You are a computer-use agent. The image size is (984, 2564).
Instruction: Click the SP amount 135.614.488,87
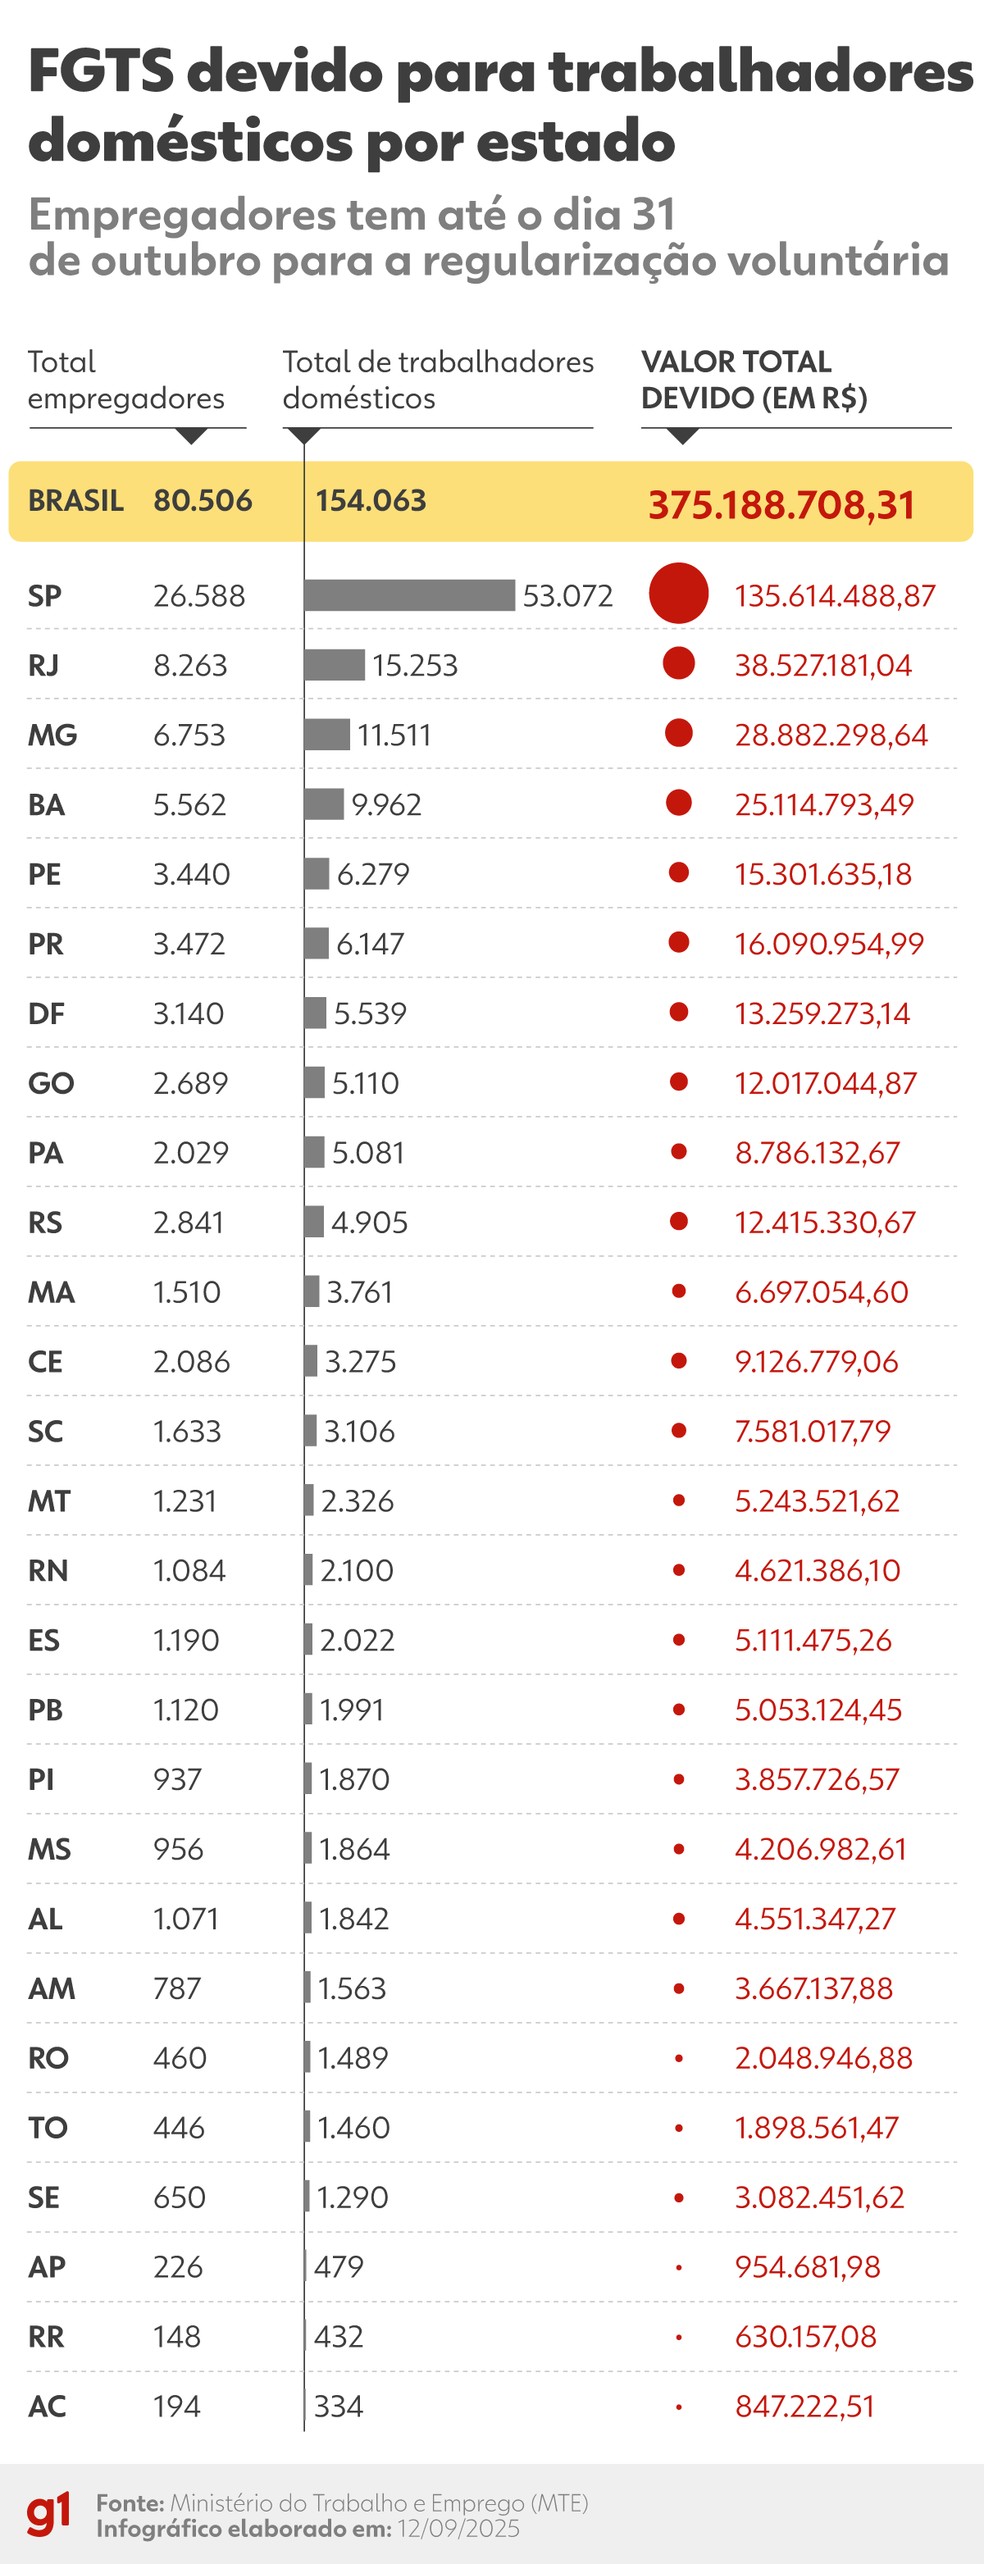pos(835,596)
